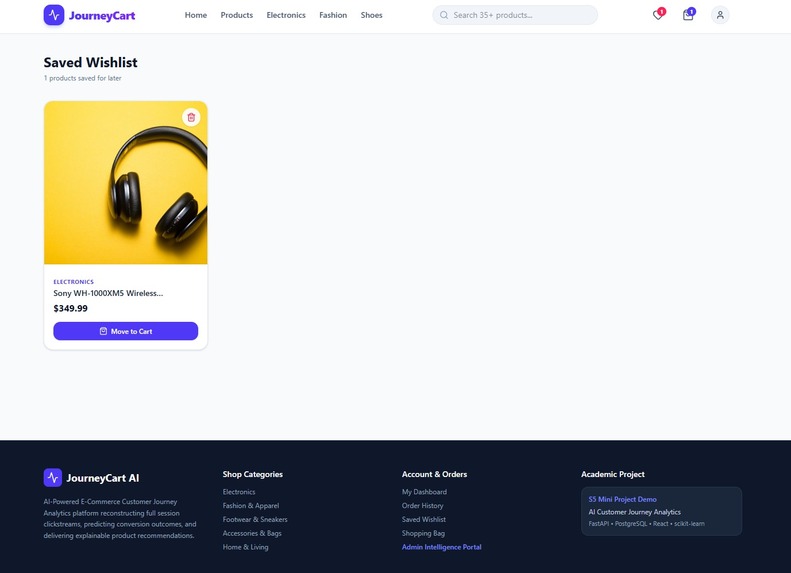
Task: Open footer Footwear & Sneakers link
Action: pos(255,519)
